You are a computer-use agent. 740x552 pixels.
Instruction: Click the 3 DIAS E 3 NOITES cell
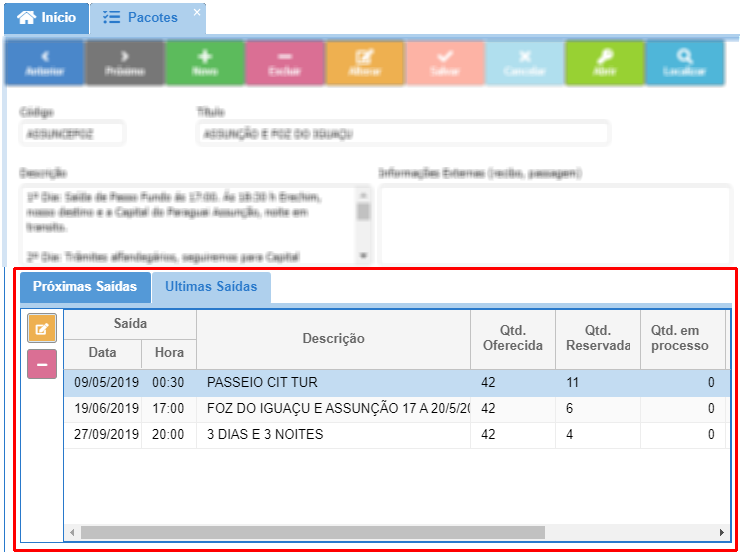click(x=333, y=435)
